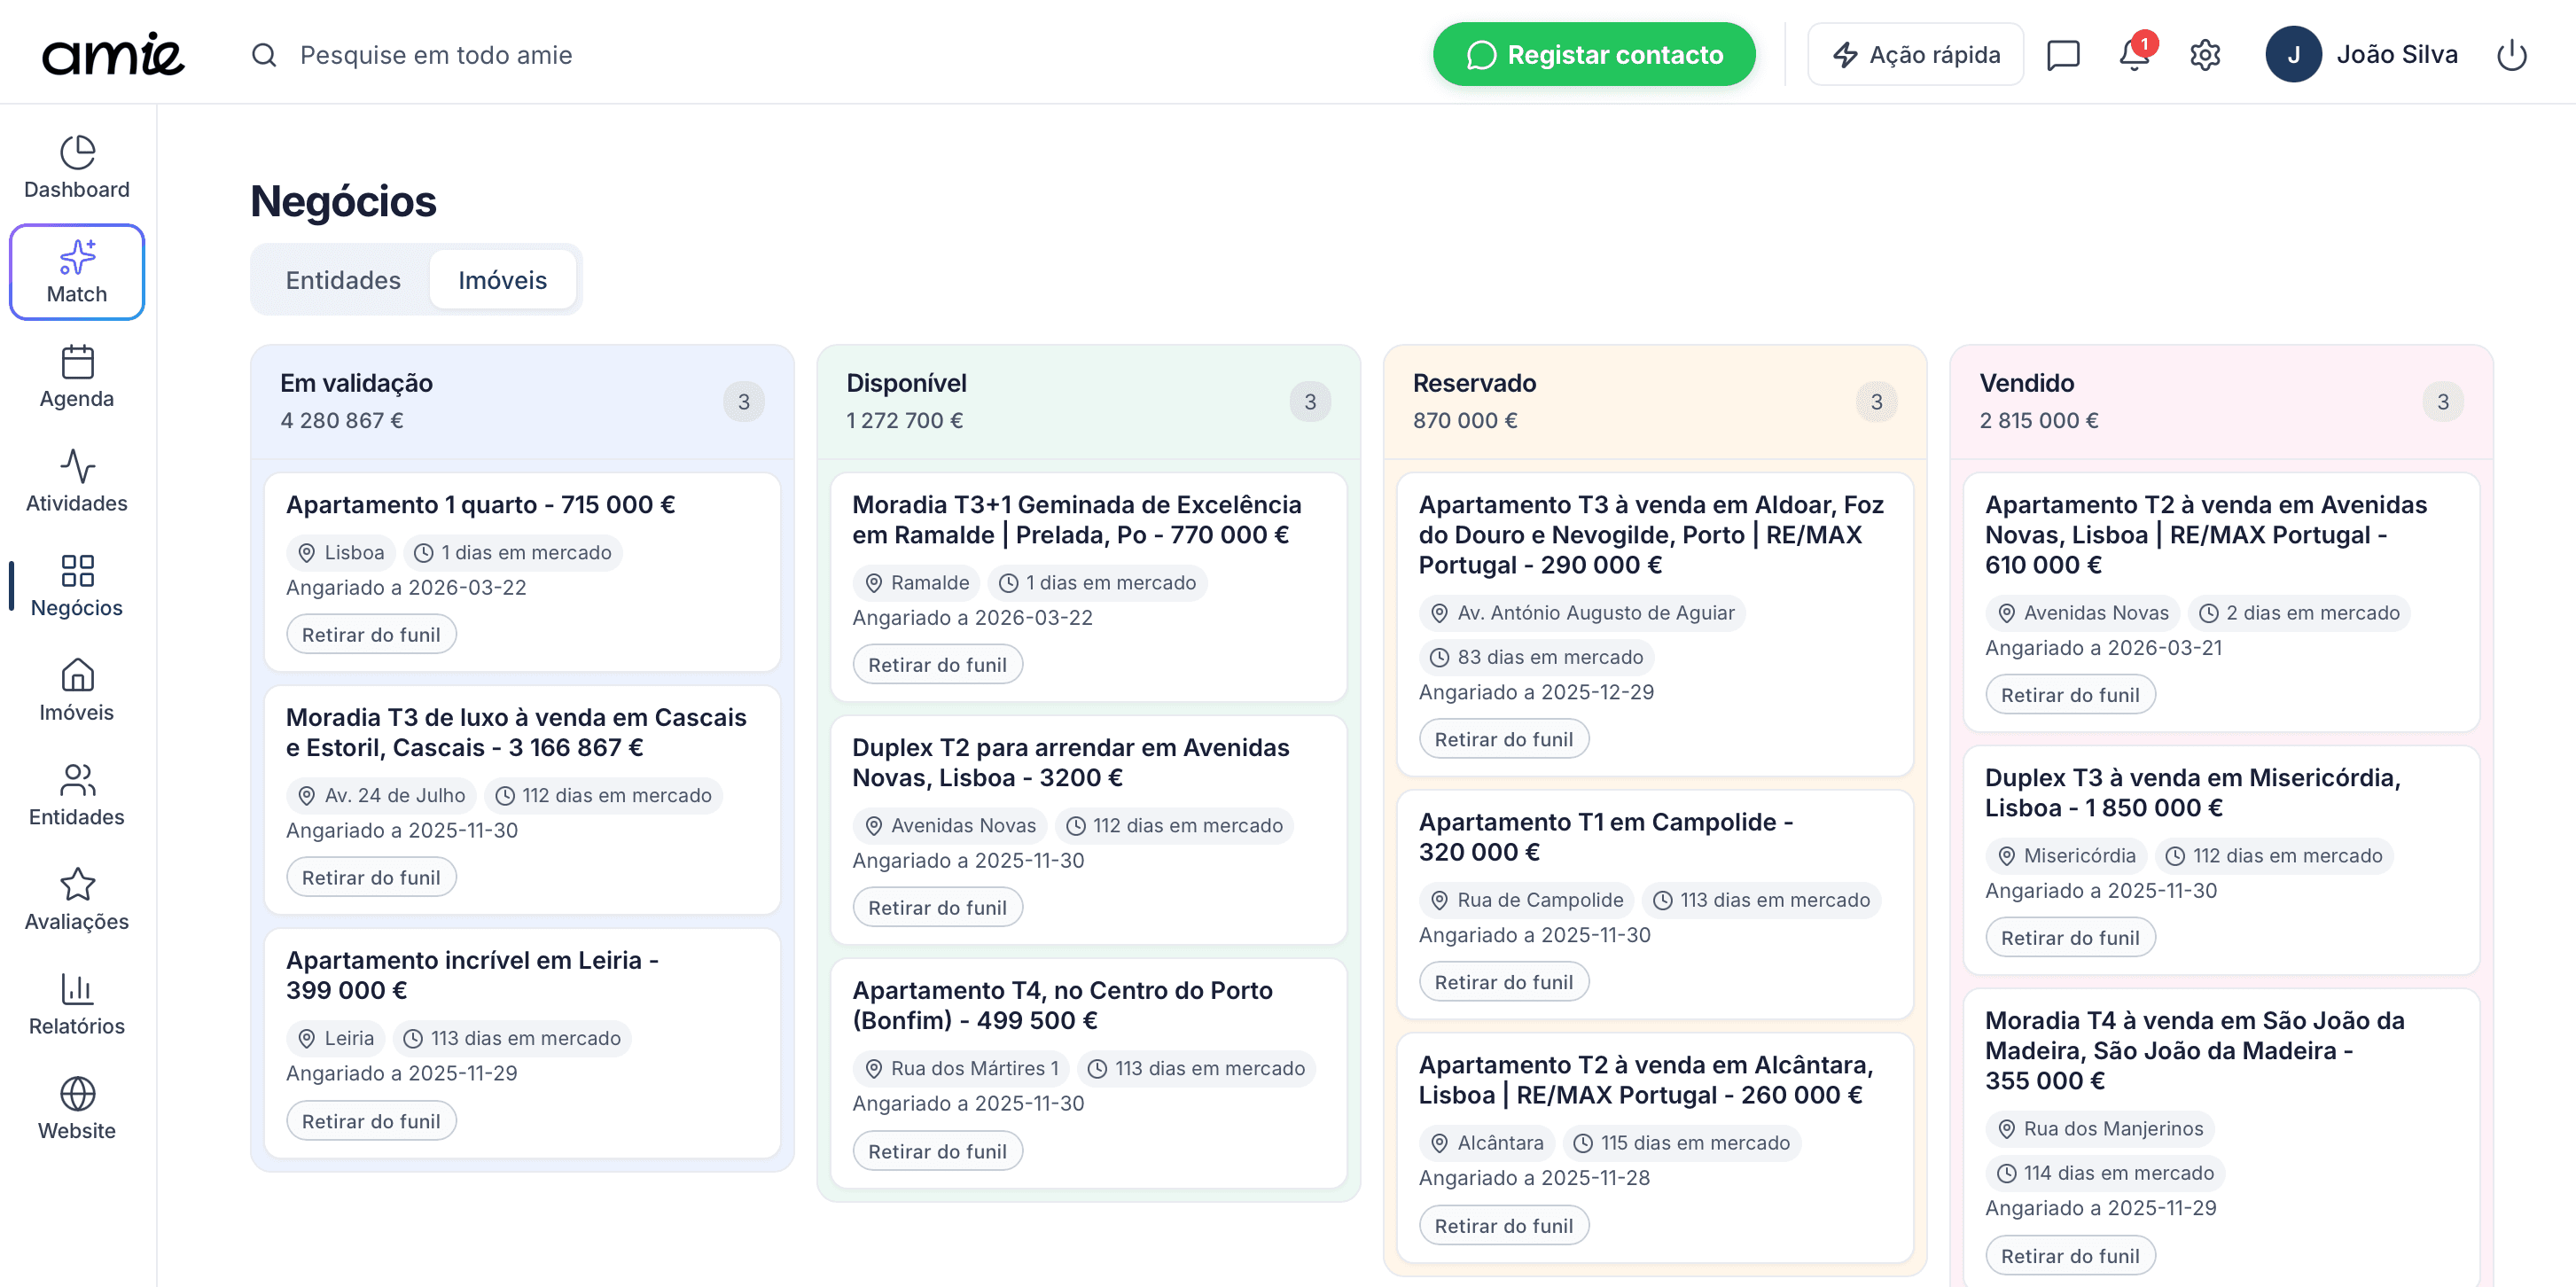Select the Imóveis tab under Negócios
Viewport: 2576px width, 1287px height.
coord(503,280)
